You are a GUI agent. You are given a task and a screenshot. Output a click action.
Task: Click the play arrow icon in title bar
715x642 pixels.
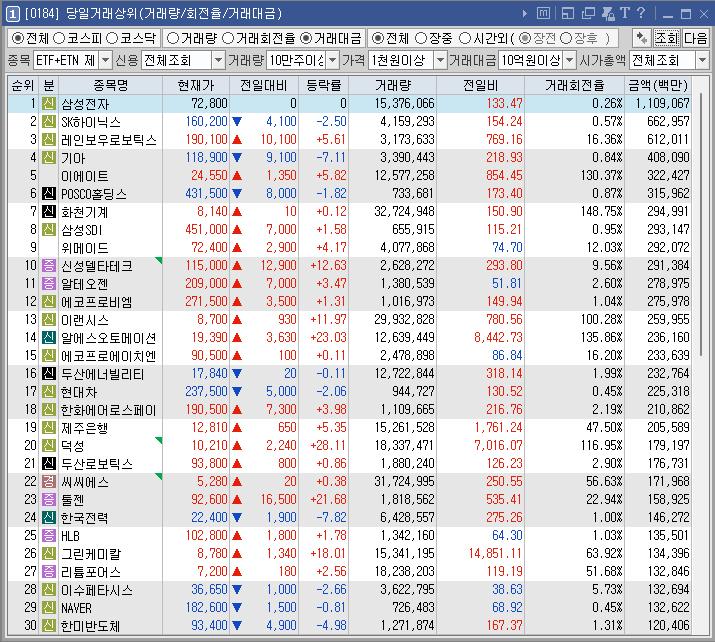coord(525,14)
